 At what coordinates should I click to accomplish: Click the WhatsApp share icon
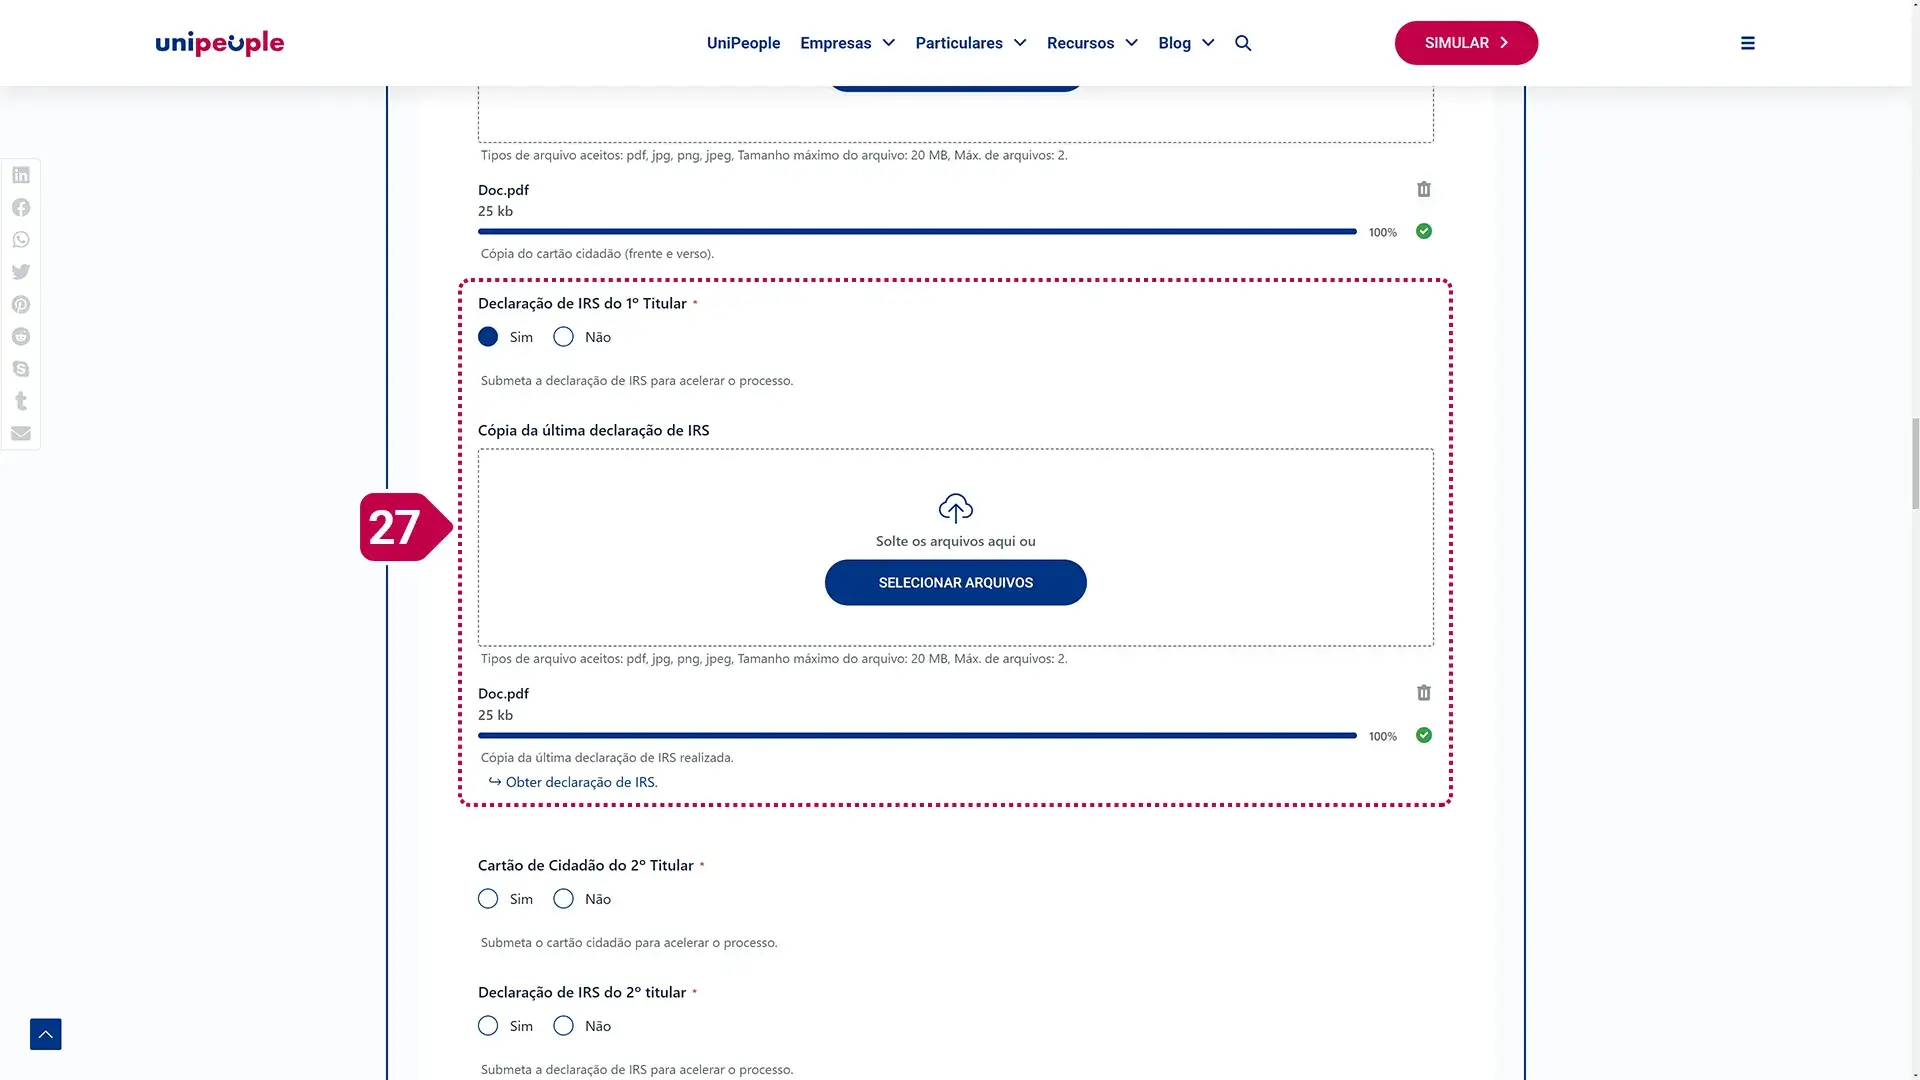click(21, 240)
